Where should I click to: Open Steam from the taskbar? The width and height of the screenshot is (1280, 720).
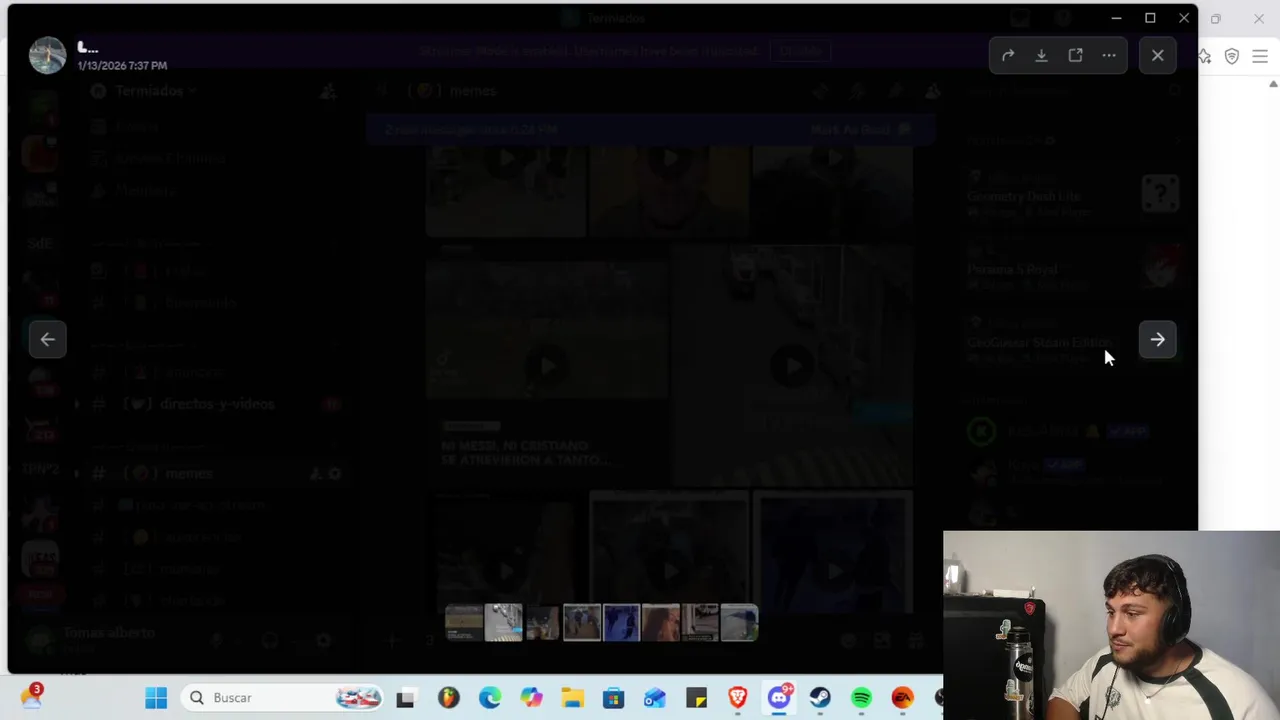click(x=820, y=698)
